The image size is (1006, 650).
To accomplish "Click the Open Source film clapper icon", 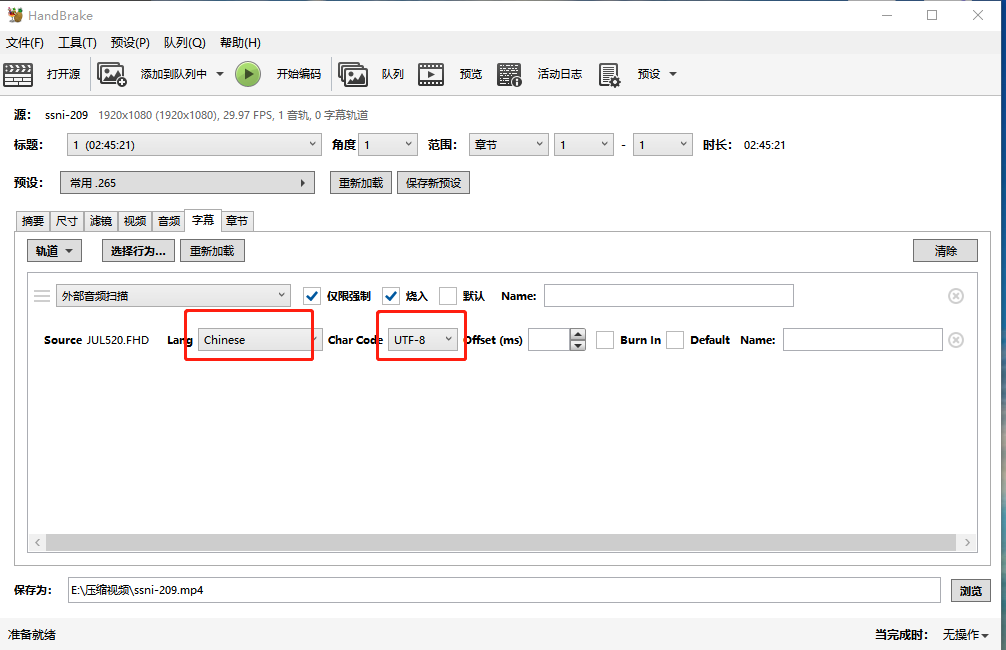I will [x=18, y=74].
